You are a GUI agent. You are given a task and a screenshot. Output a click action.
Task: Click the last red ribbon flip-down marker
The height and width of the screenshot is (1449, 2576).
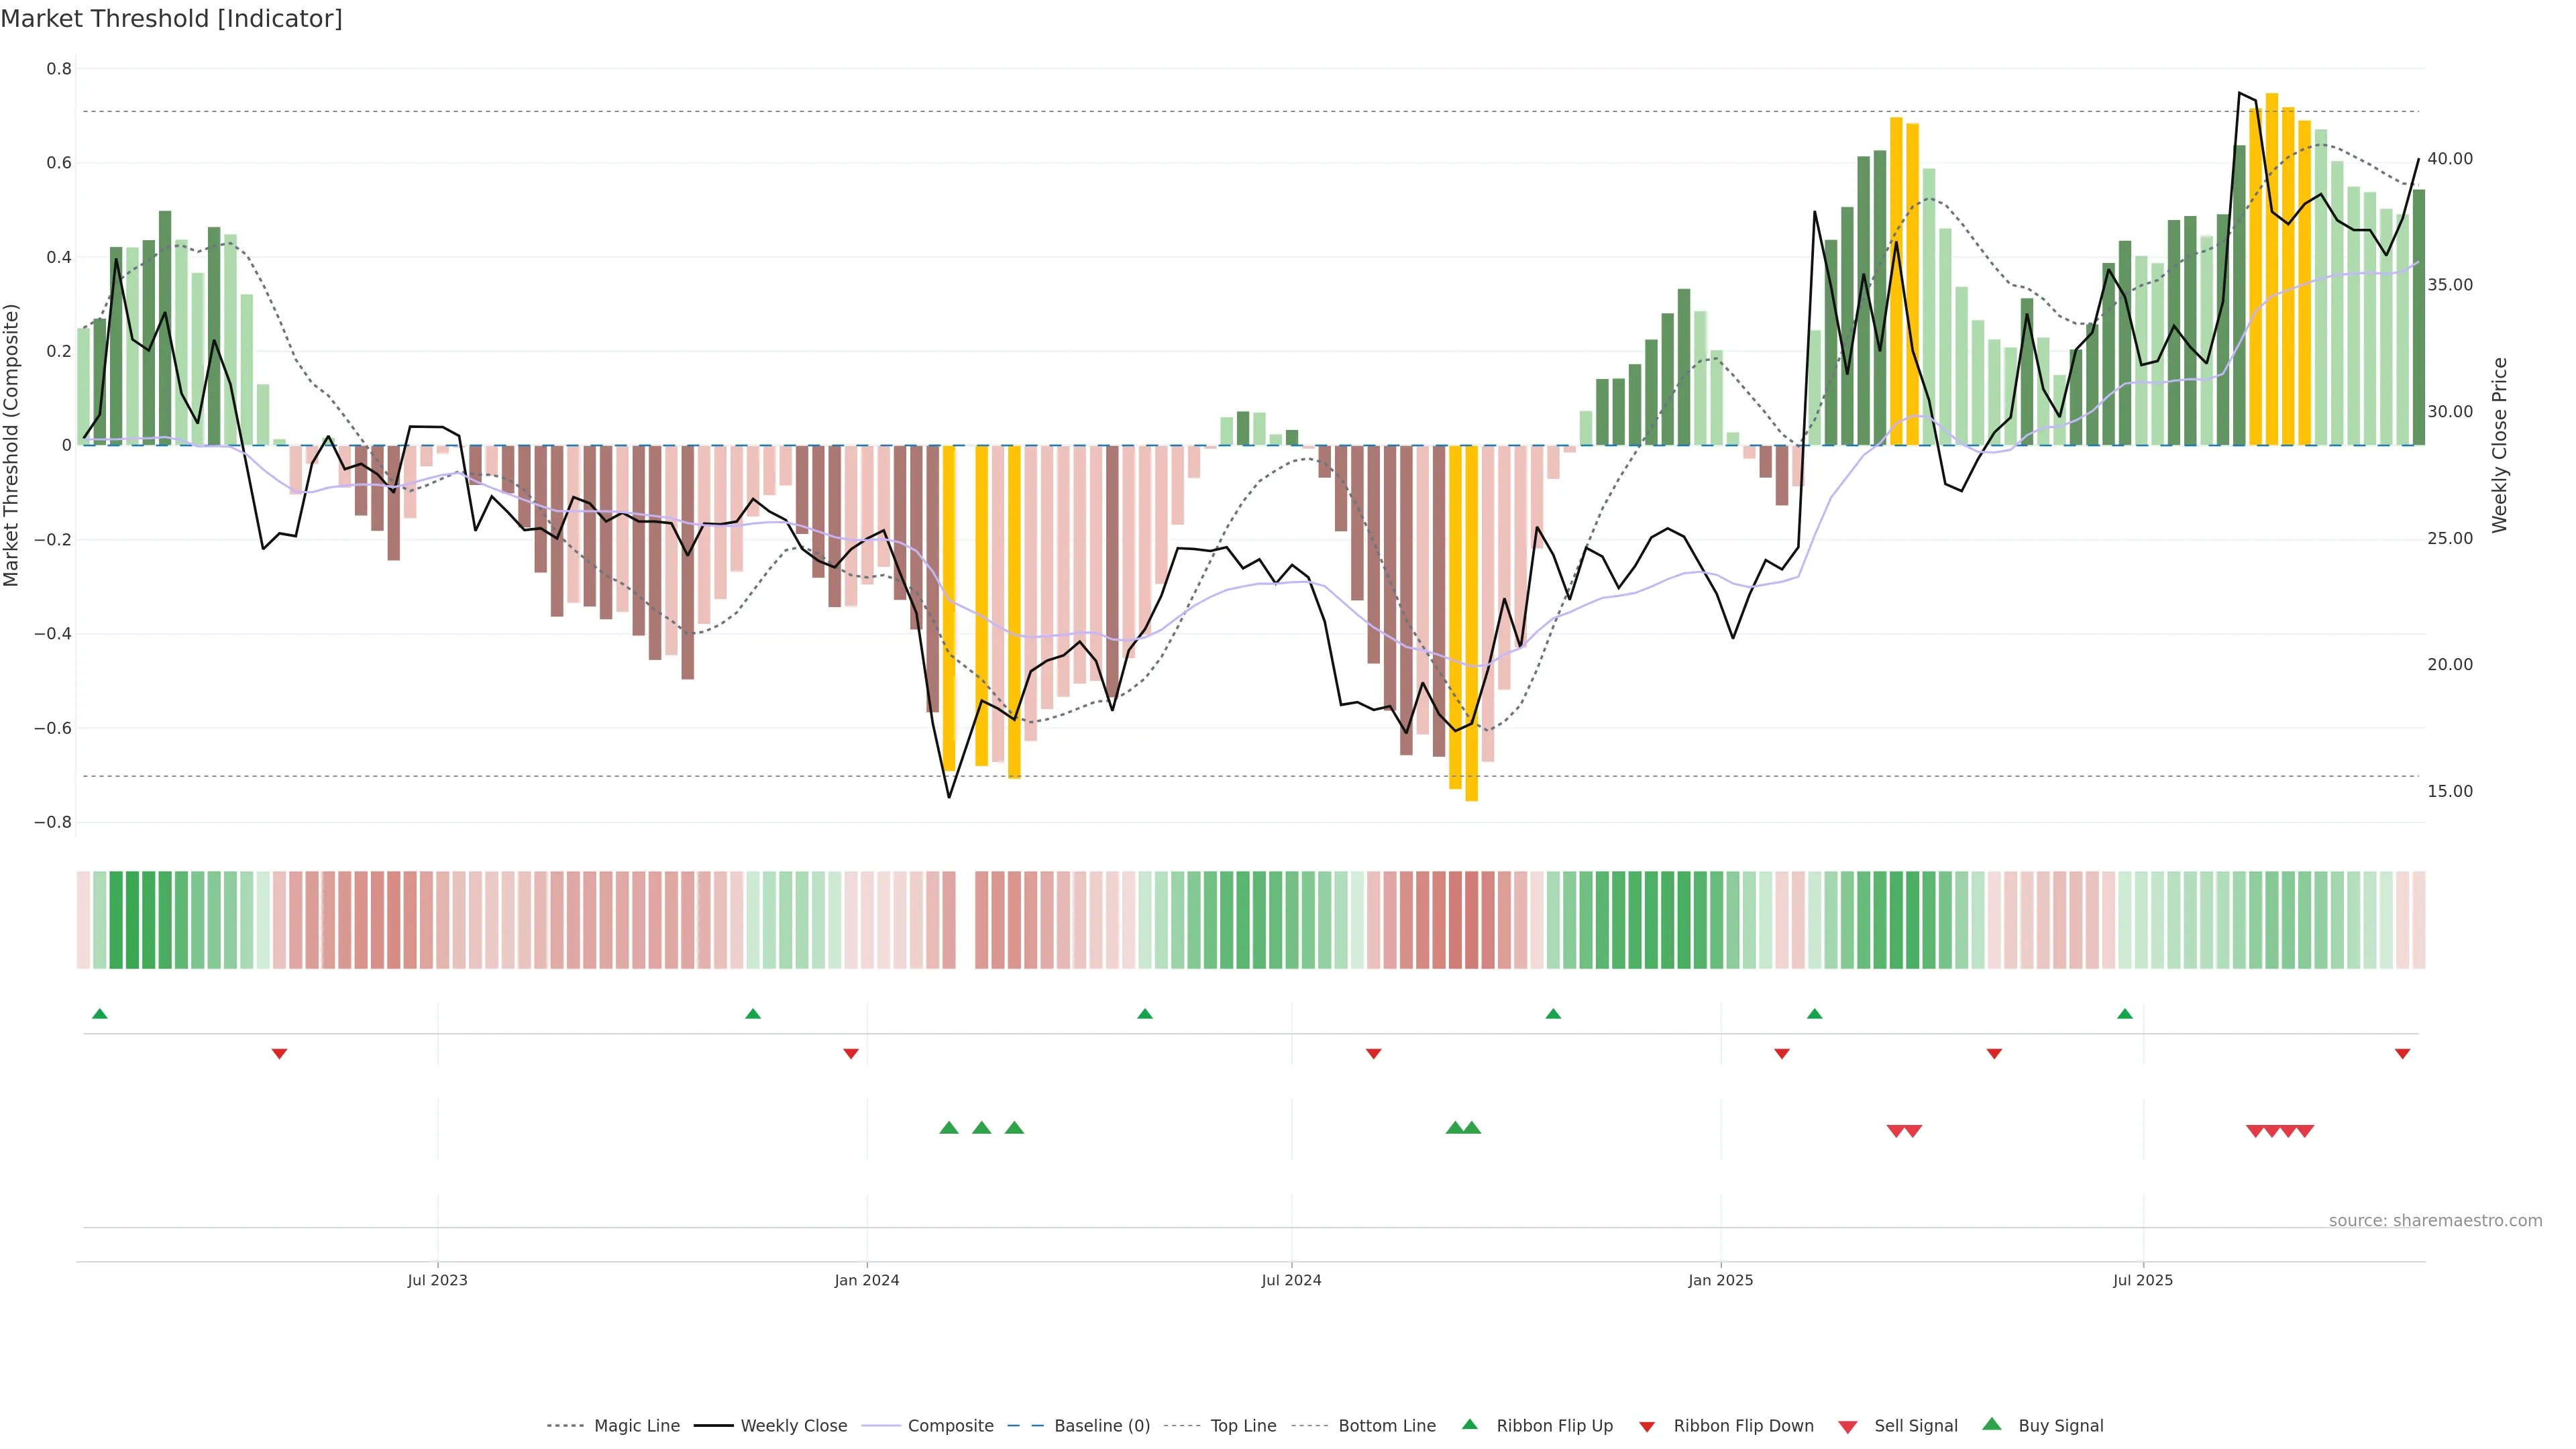2402,1053
